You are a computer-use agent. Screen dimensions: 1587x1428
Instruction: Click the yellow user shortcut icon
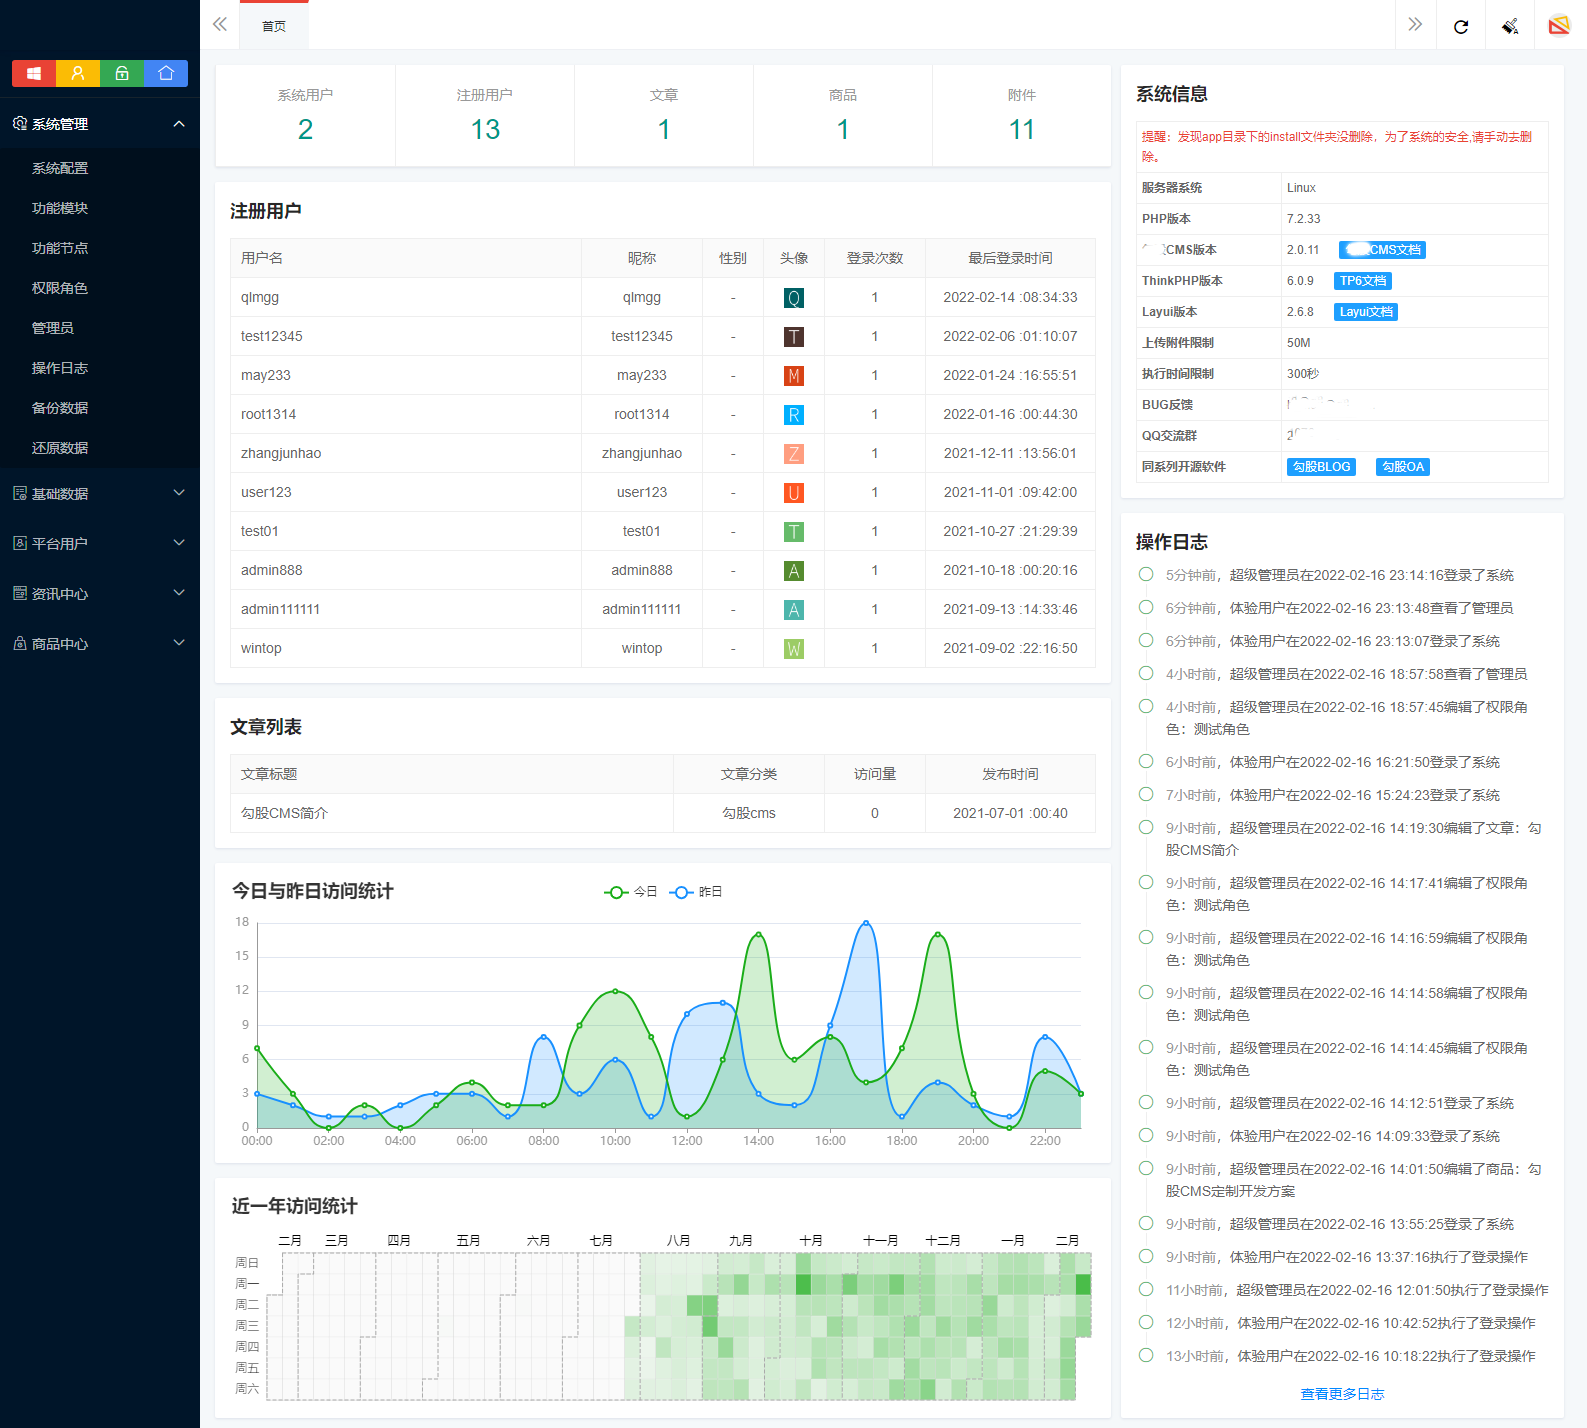78,73
